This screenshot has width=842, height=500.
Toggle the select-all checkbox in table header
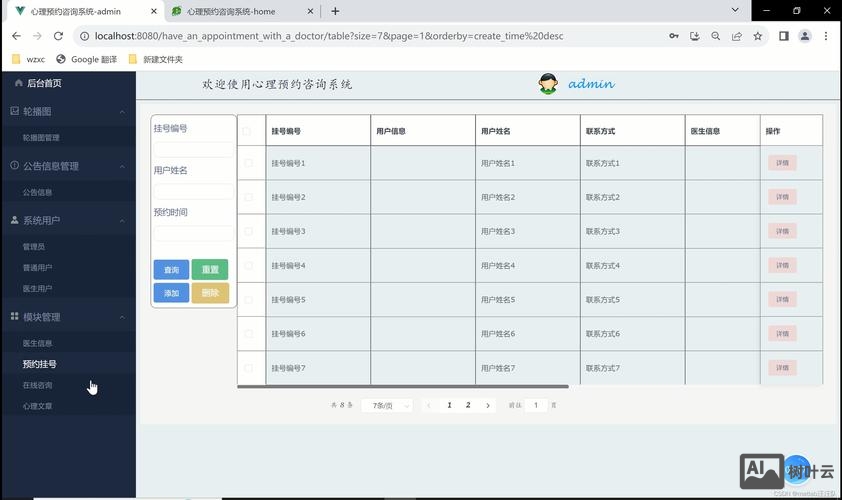point(247,131)
